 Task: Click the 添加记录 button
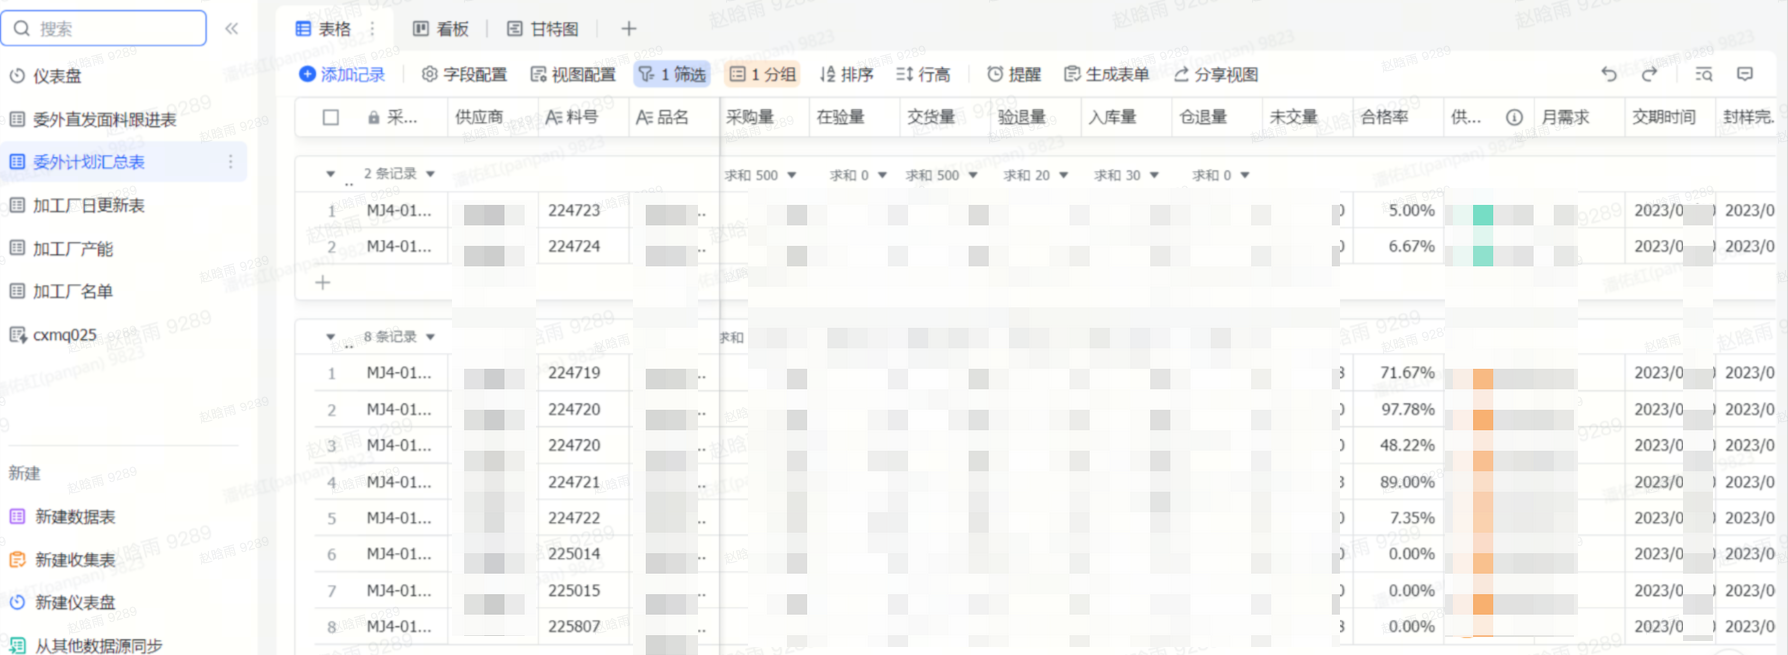[342, 74]
